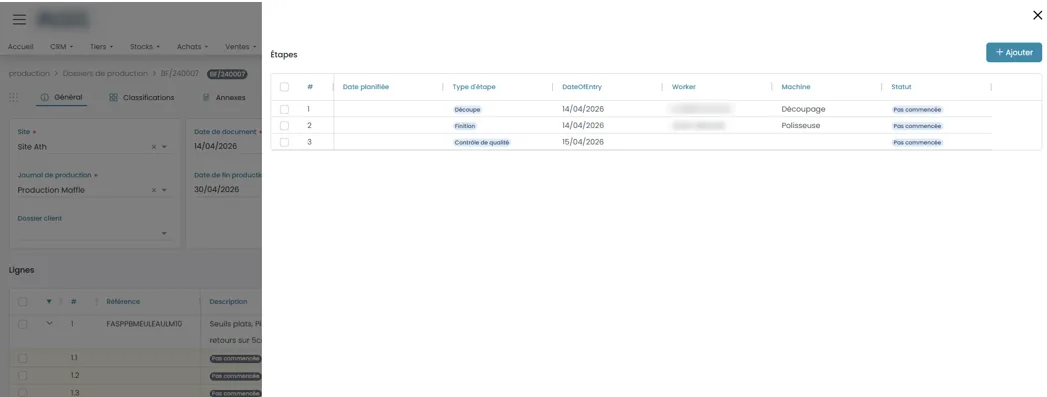Click the Référence column header in Lignes
This screenshot has width=1047, height=397.
124,302
